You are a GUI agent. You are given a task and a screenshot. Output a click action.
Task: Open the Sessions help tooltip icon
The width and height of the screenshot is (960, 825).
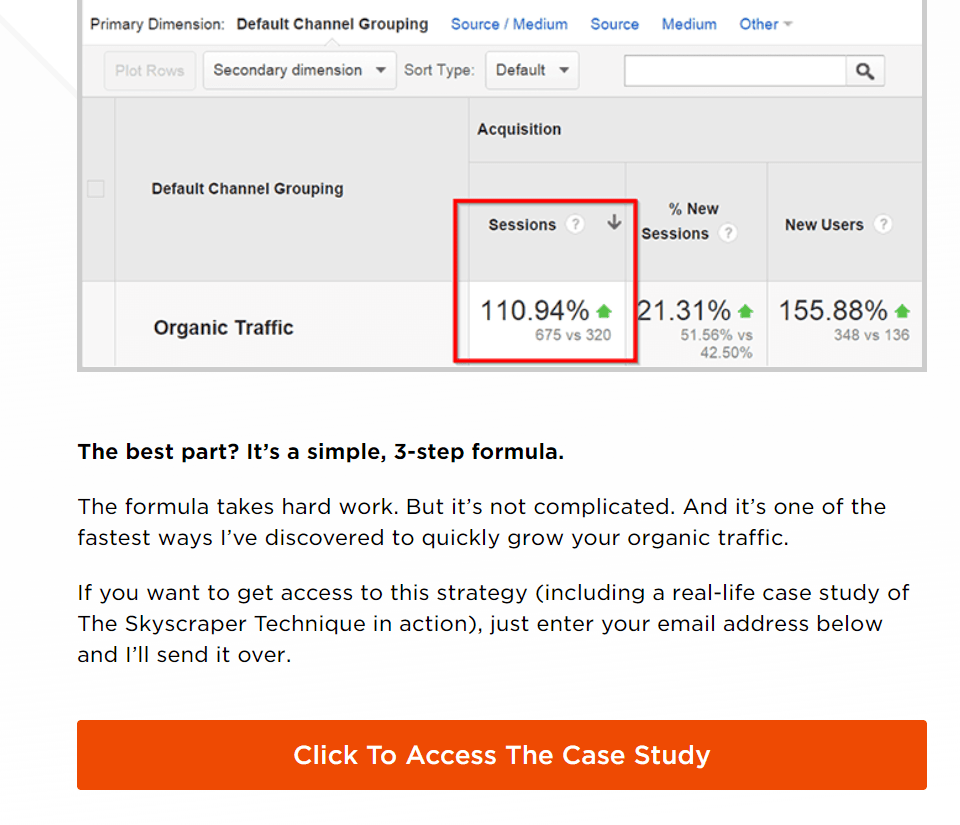click(575, 225)
